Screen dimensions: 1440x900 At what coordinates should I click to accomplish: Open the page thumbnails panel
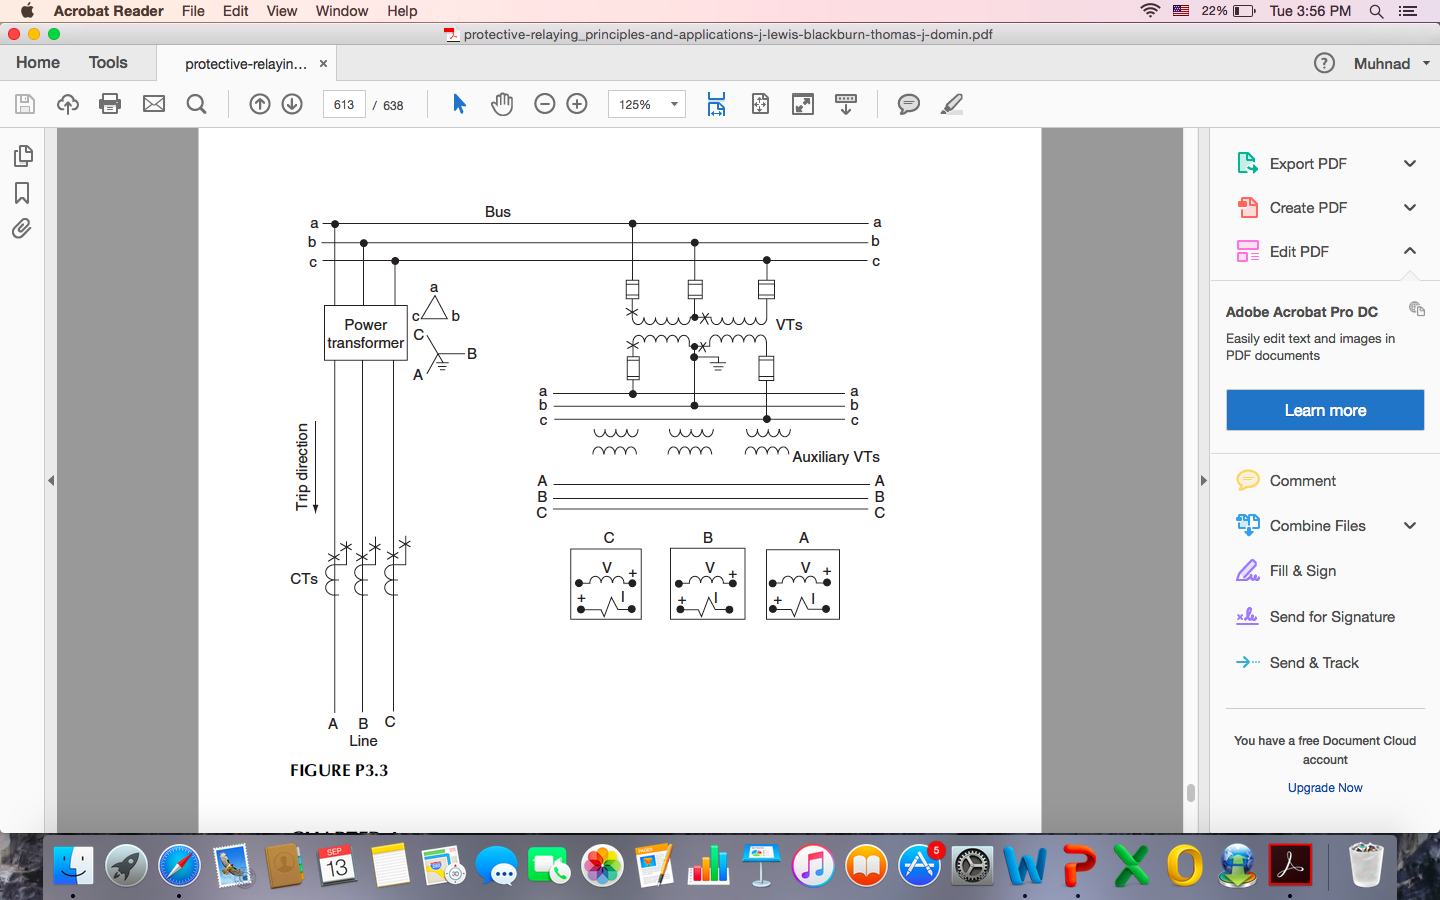coord(22,156)
